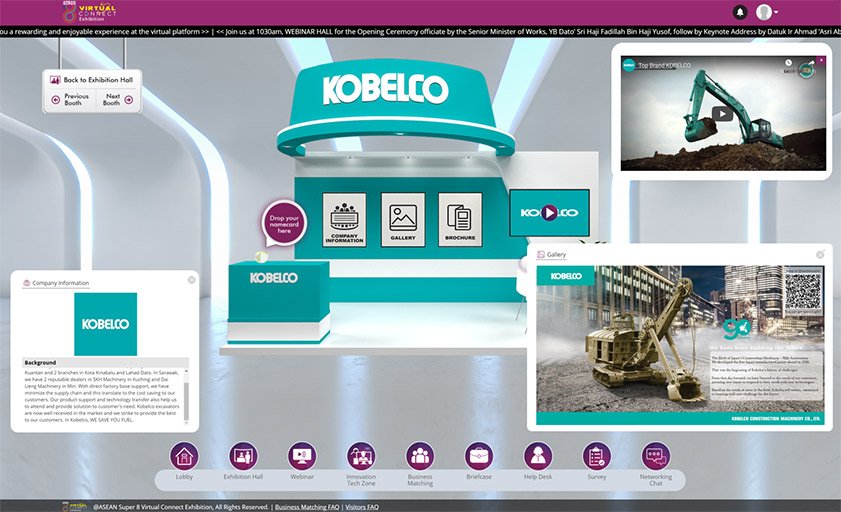Viewport: 841px width, 512px height.
Task: Open the Gallery booth panel
Action: pos(403,220)
